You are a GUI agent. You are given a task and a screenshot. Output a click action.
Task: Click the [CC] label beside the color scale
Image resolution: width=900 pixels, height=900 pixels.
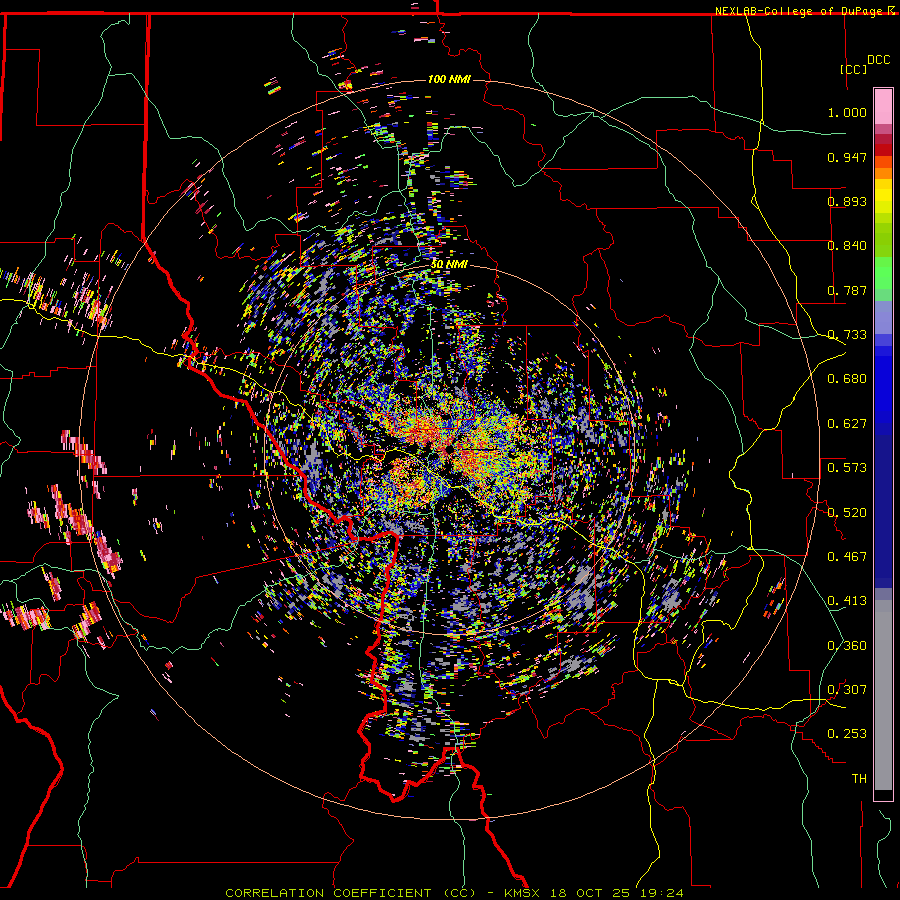tap(854, 69)
